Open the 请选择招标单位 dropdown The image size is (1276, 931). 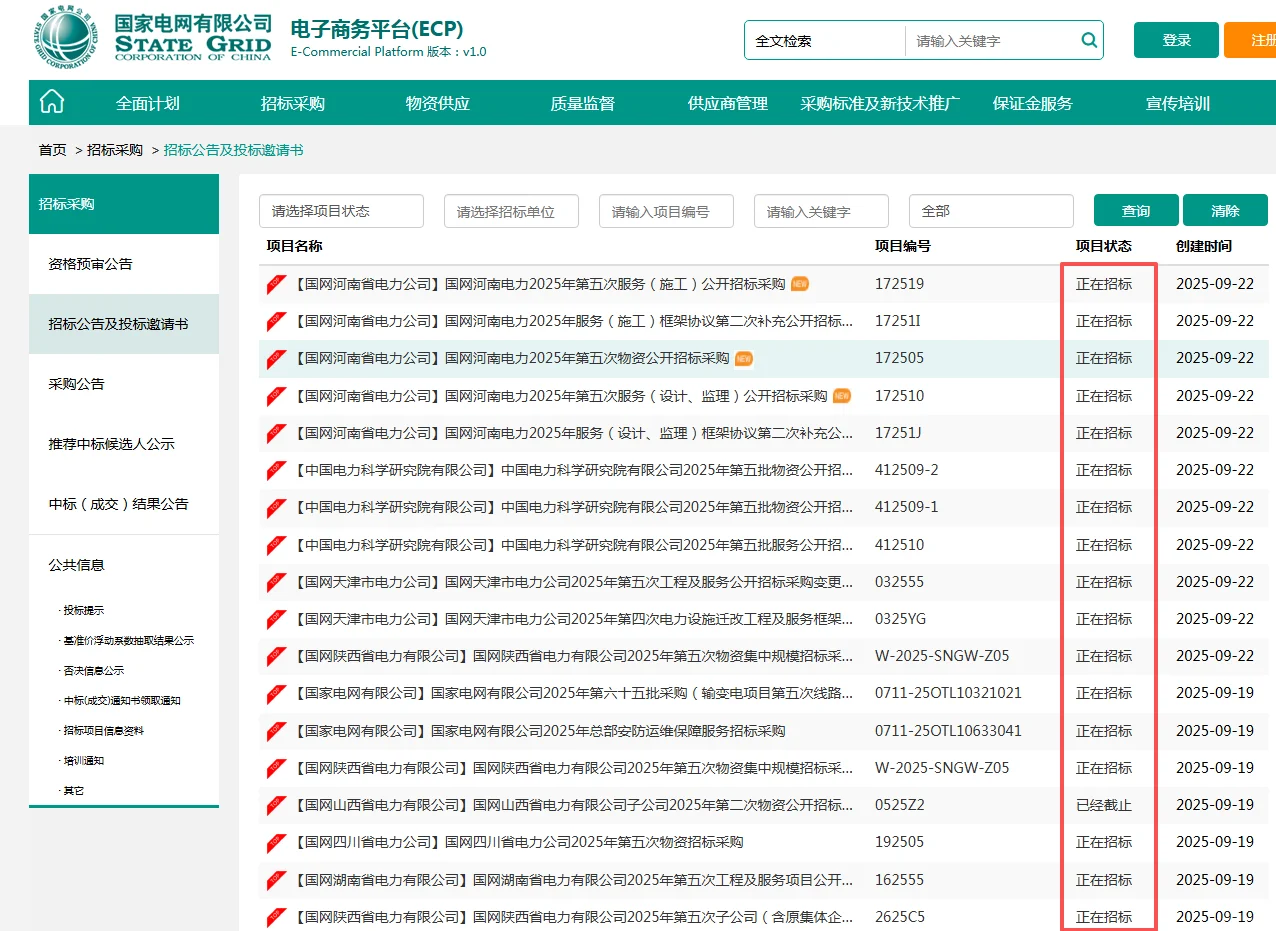511,211
